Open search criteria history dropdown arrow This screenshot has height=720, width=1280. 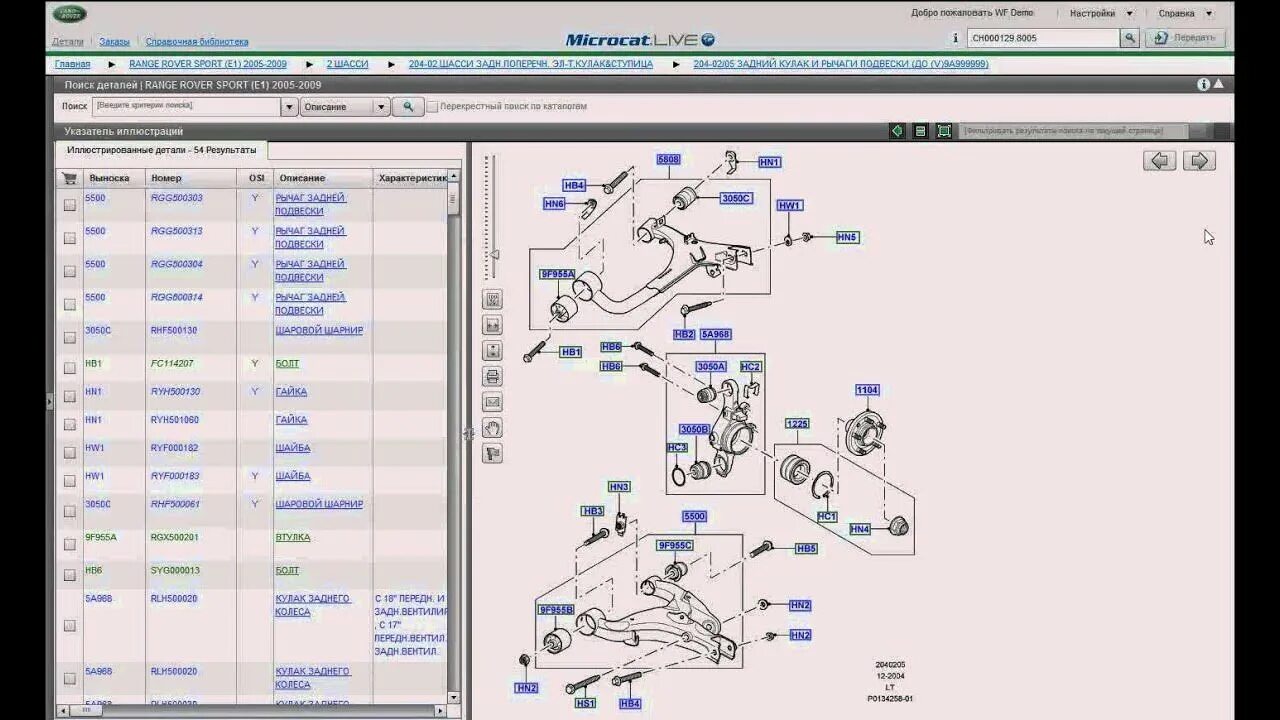pyautogui.click(x=289, y=106)
